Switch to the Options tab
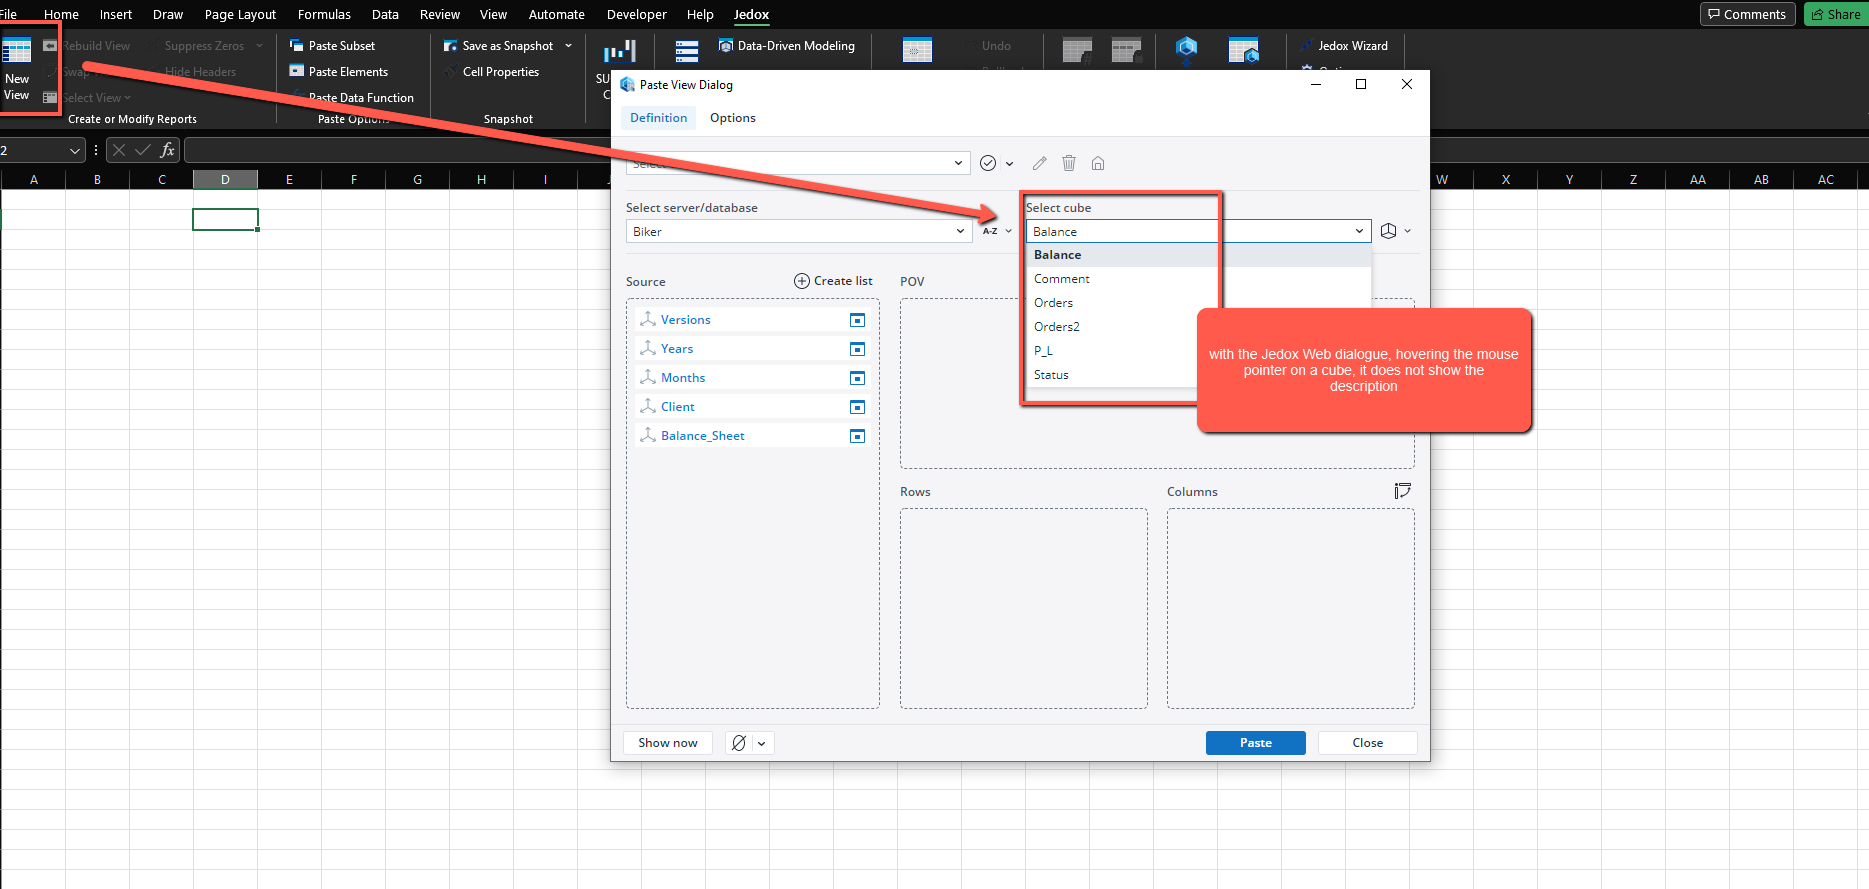The image size is (1869, 889). (x=732, y=118)
